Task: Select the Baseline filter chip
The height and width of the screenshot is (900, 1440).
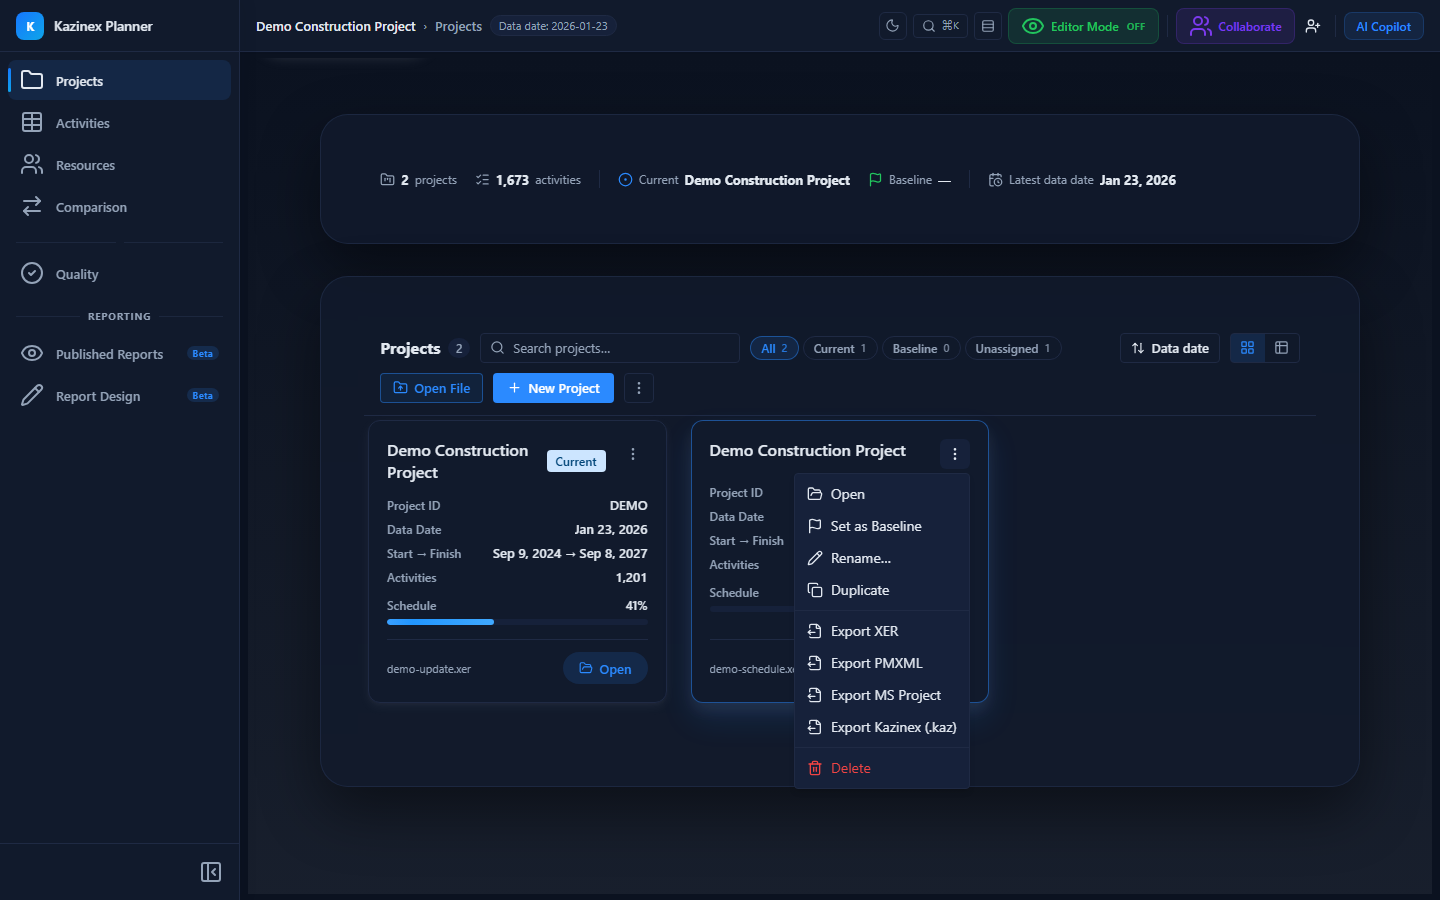Action: pos(921,348)
